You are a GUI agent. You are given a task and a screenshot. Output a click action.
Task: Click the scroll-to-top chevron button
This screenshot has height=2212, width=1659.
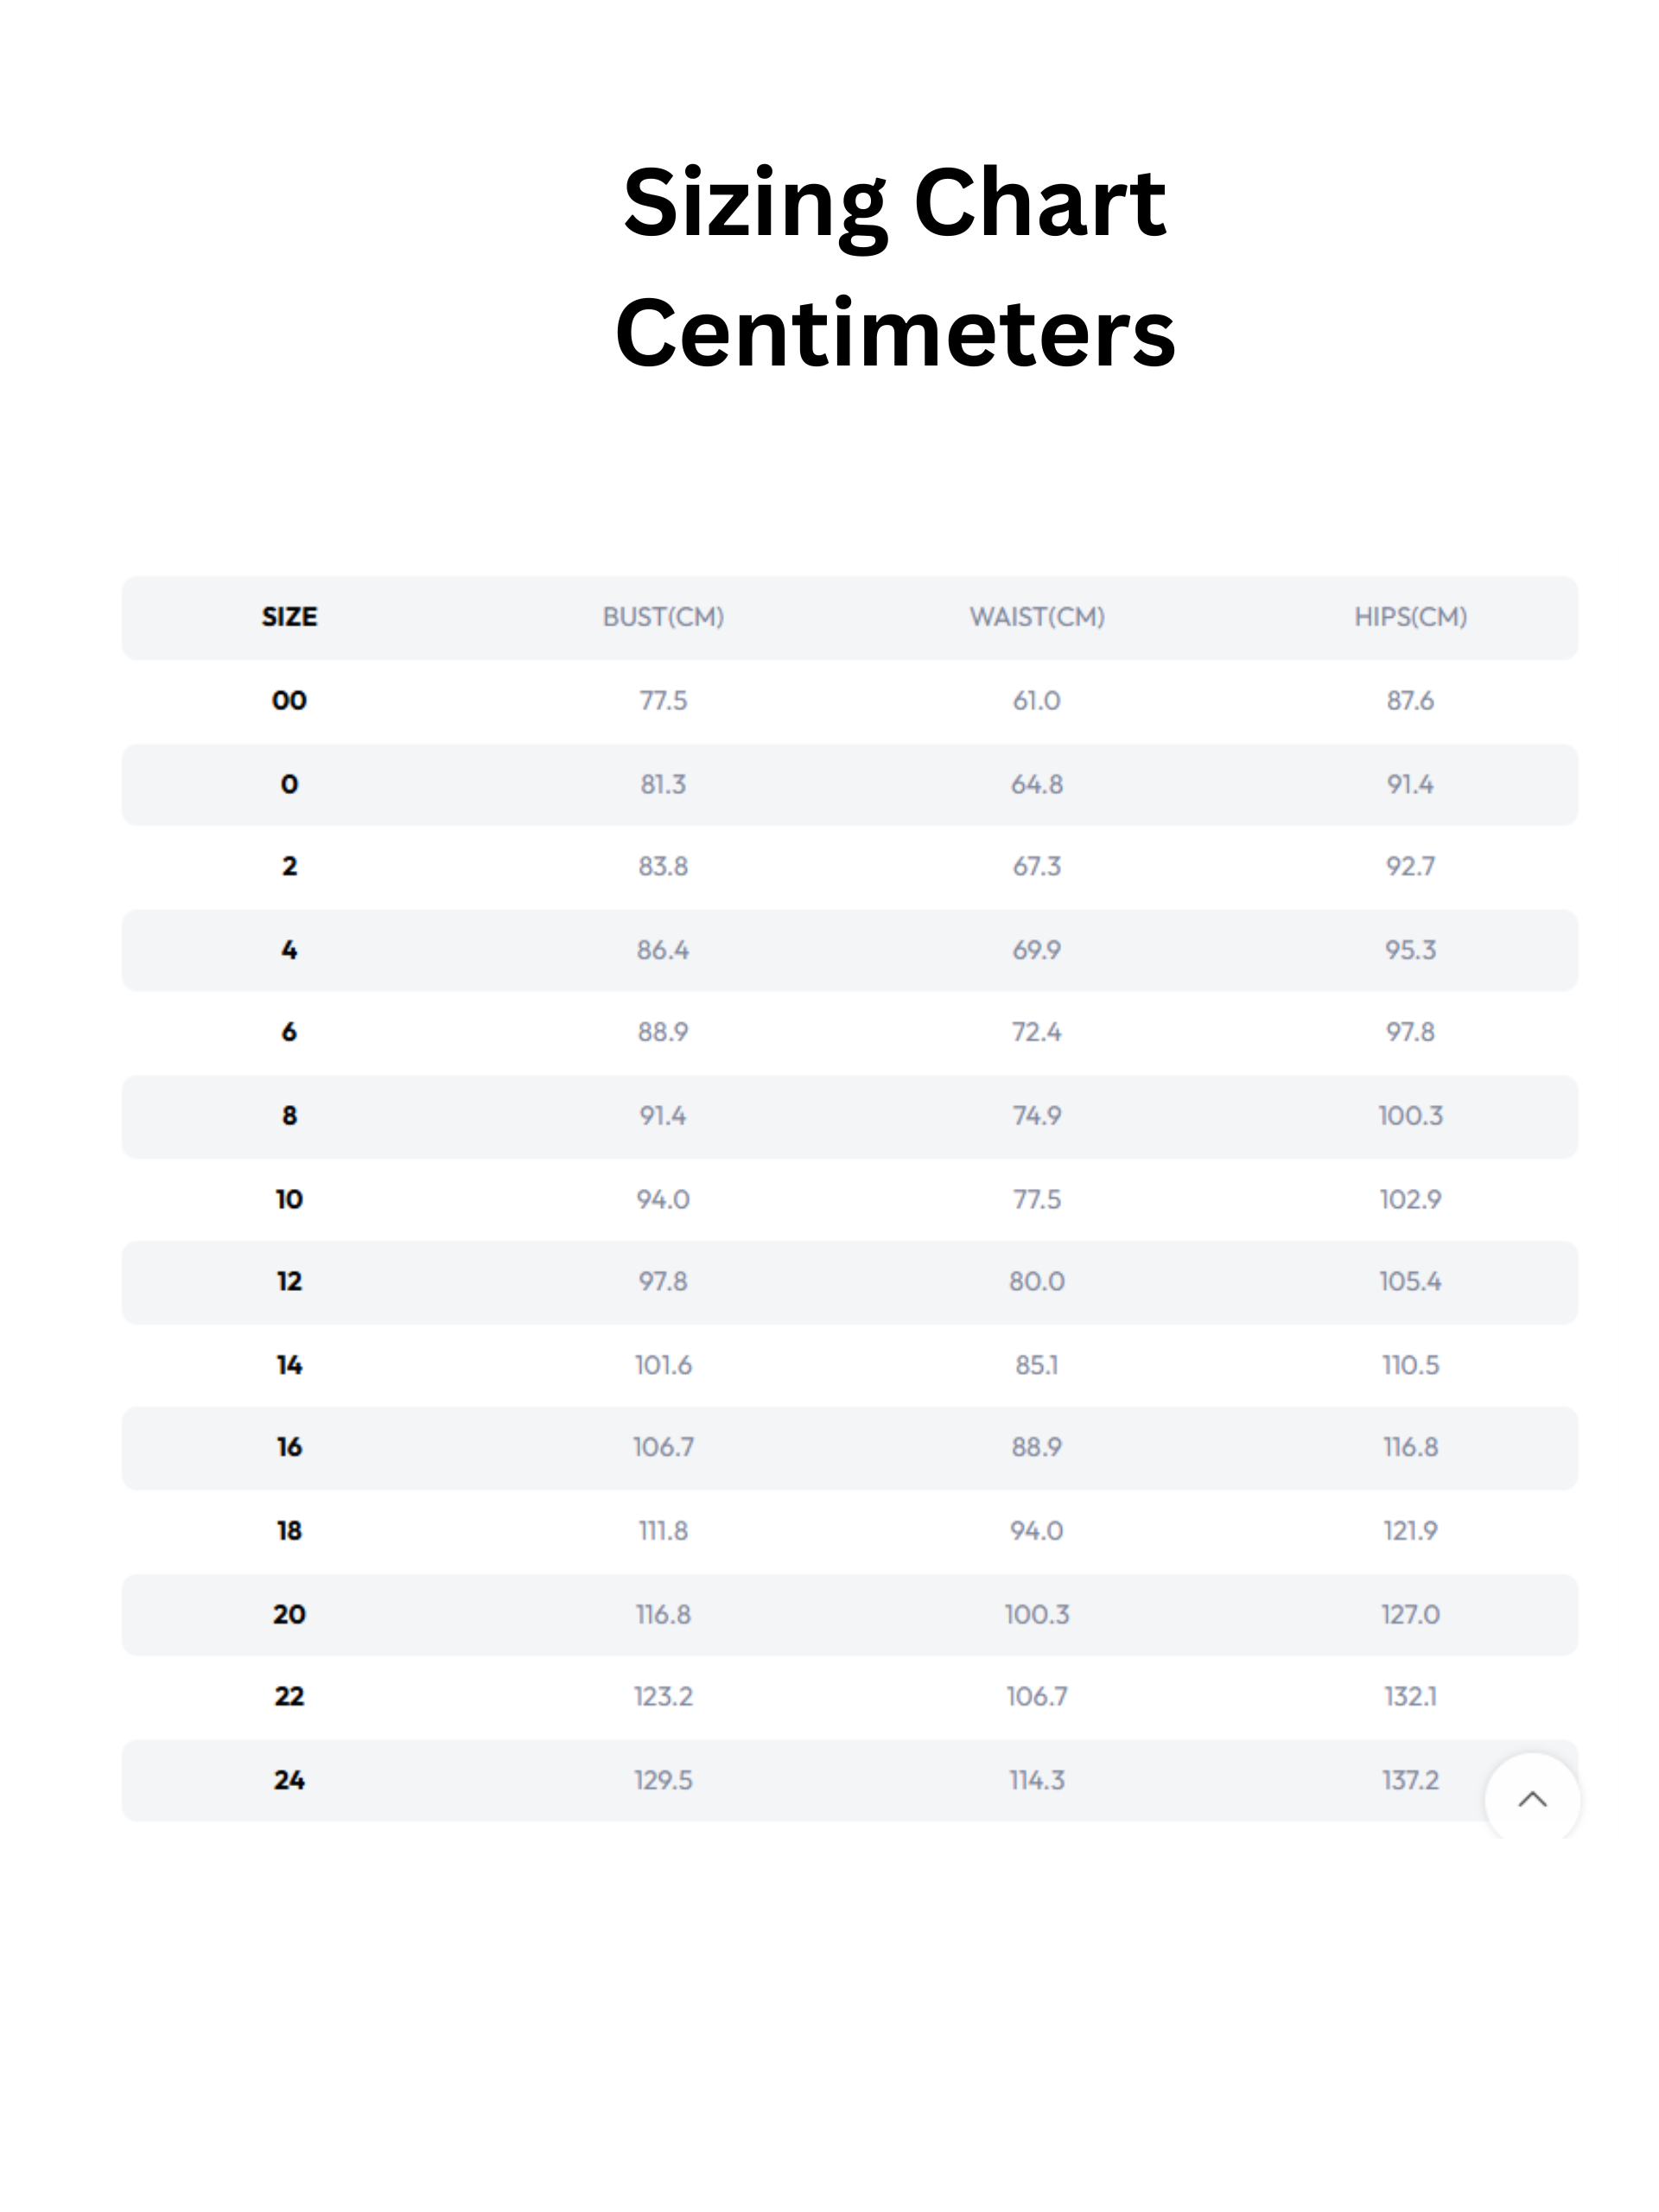pyautogui.click(x=1532, y=1800)
